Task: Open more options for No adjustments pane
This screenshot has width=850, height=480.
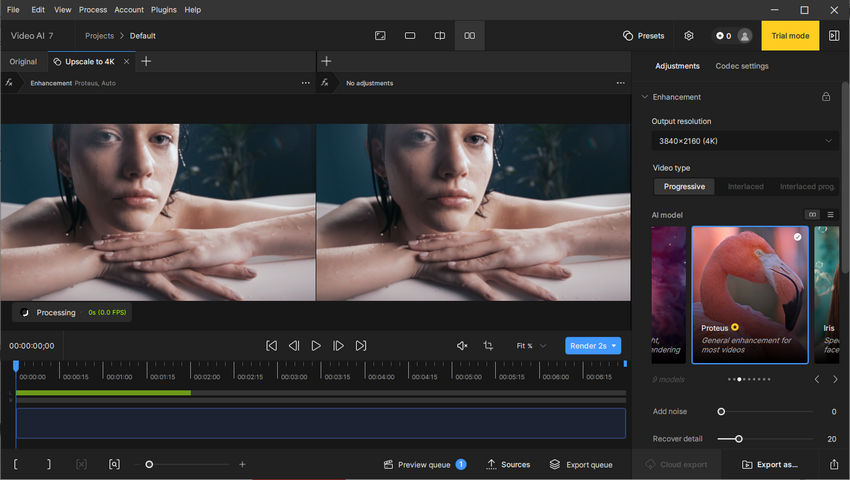Action: (x=621, y=83)
